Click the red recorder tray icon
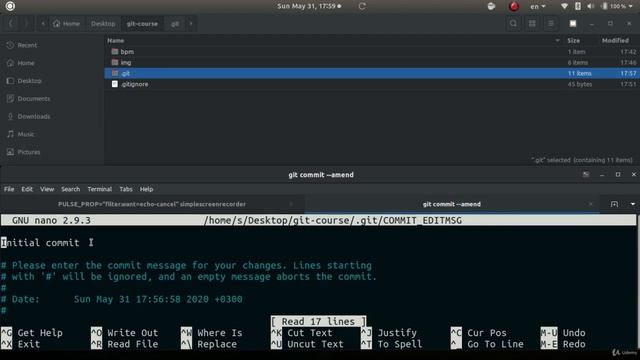 tap(513, 6)
